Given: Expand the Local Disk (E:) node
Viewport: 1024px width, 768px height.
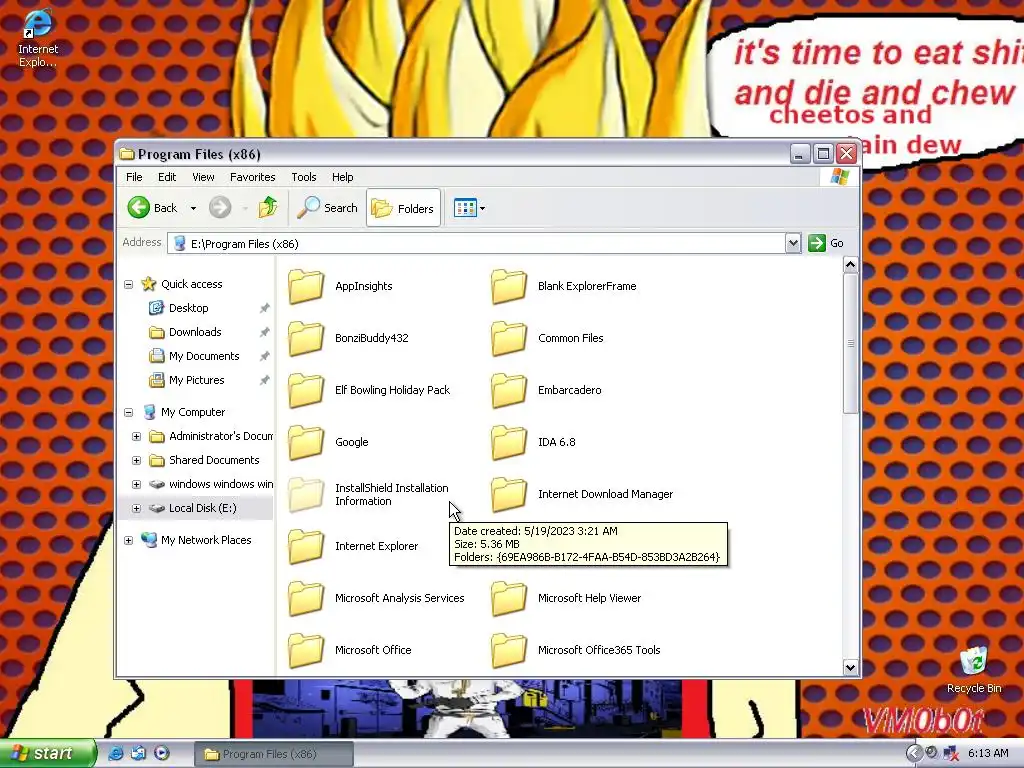Looking at the screenshot, I should pyautogui.click(x=136, y=508).
